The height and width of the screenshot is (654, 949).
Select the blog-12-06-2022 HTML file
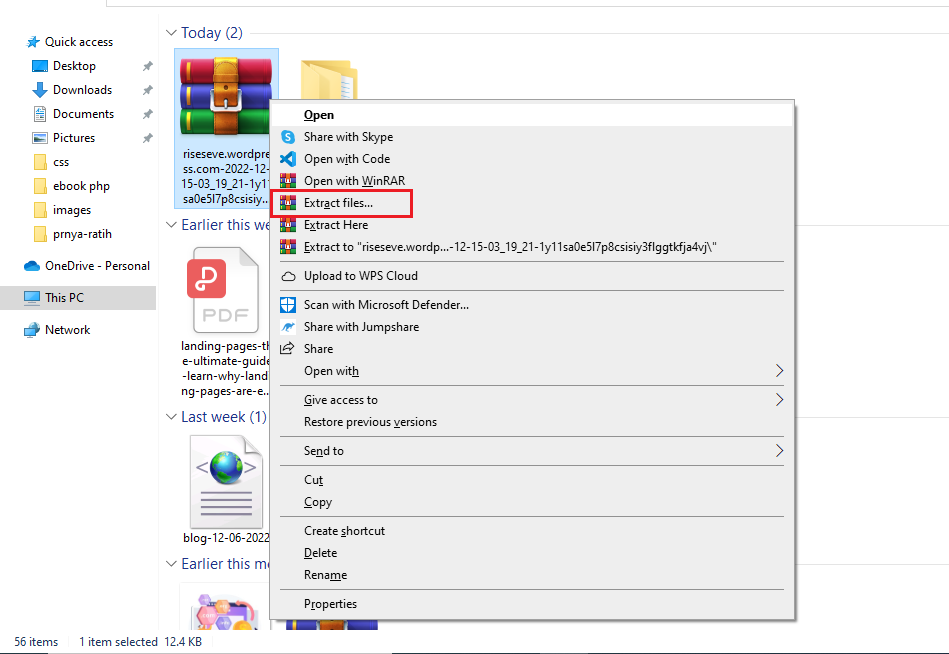(226, 480)
